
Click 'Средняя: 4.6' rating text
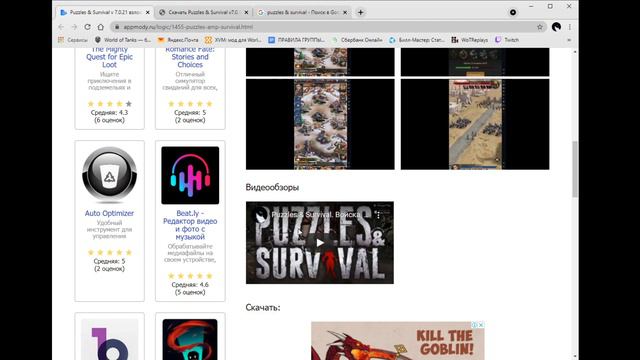point(190,284)
